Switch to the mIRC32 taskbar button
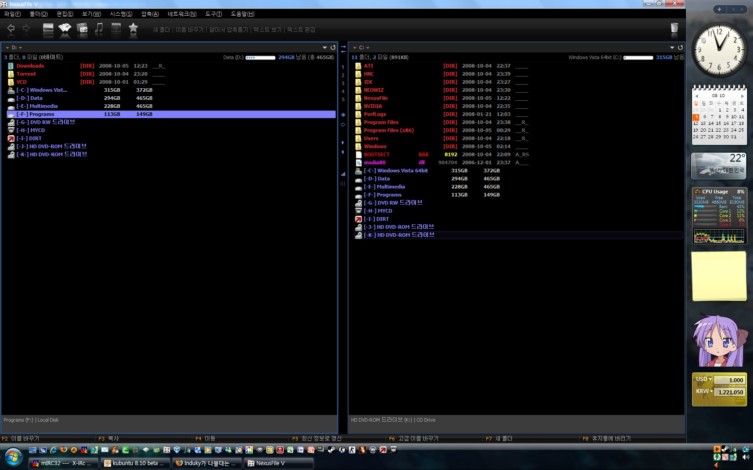Screen dimensions: 753x470 coord(63,463)
